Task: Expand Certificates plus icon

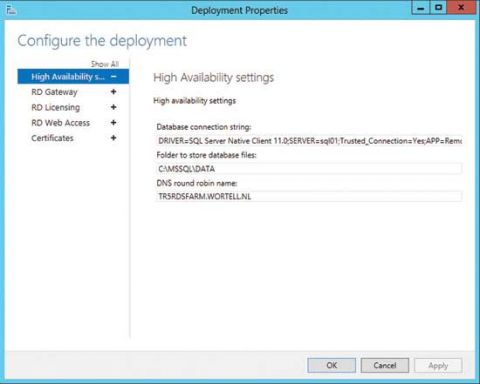Action: point(114,138)
